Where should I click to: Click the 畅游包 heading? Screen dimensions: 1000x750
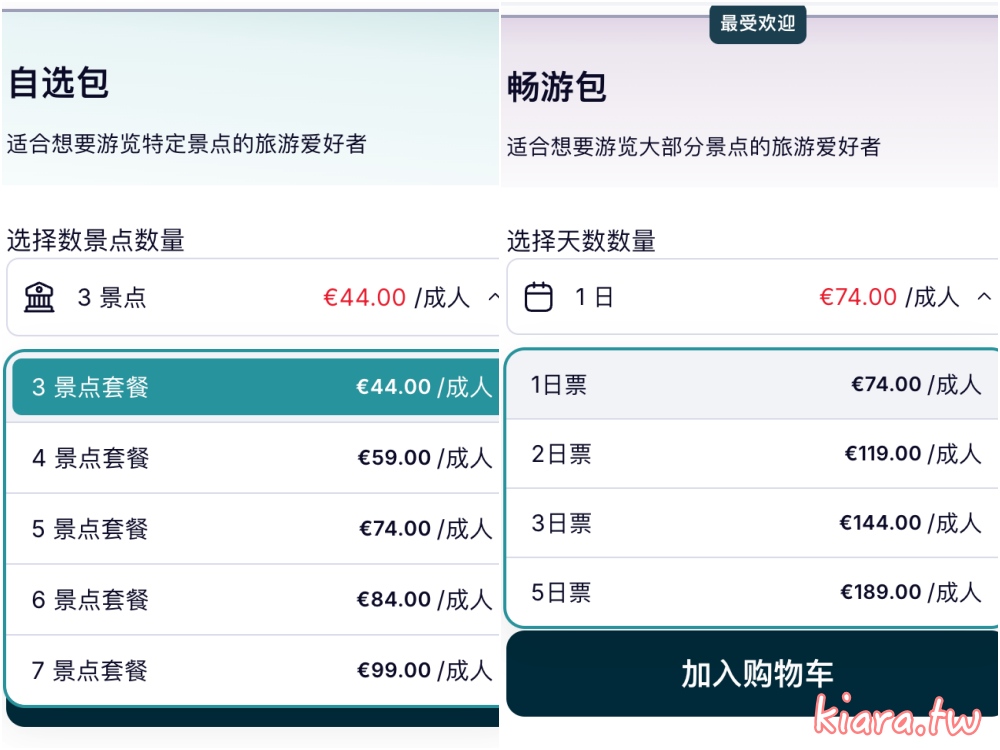[557, 87]
